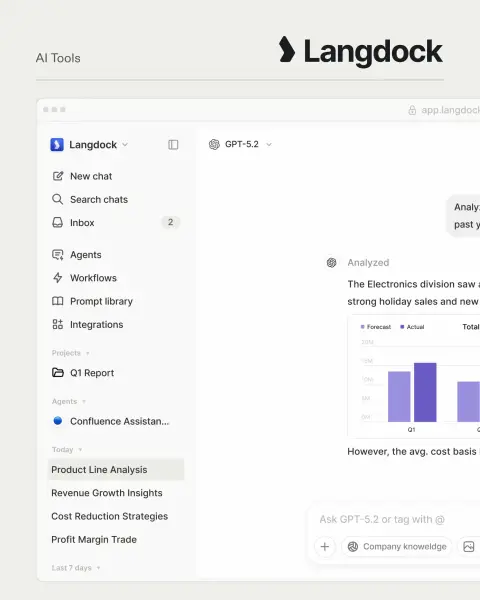Image resolution: width=480 pixels, height=600 pixels.
Task: Click the Company knowledge globe icon
Action: 353,546
